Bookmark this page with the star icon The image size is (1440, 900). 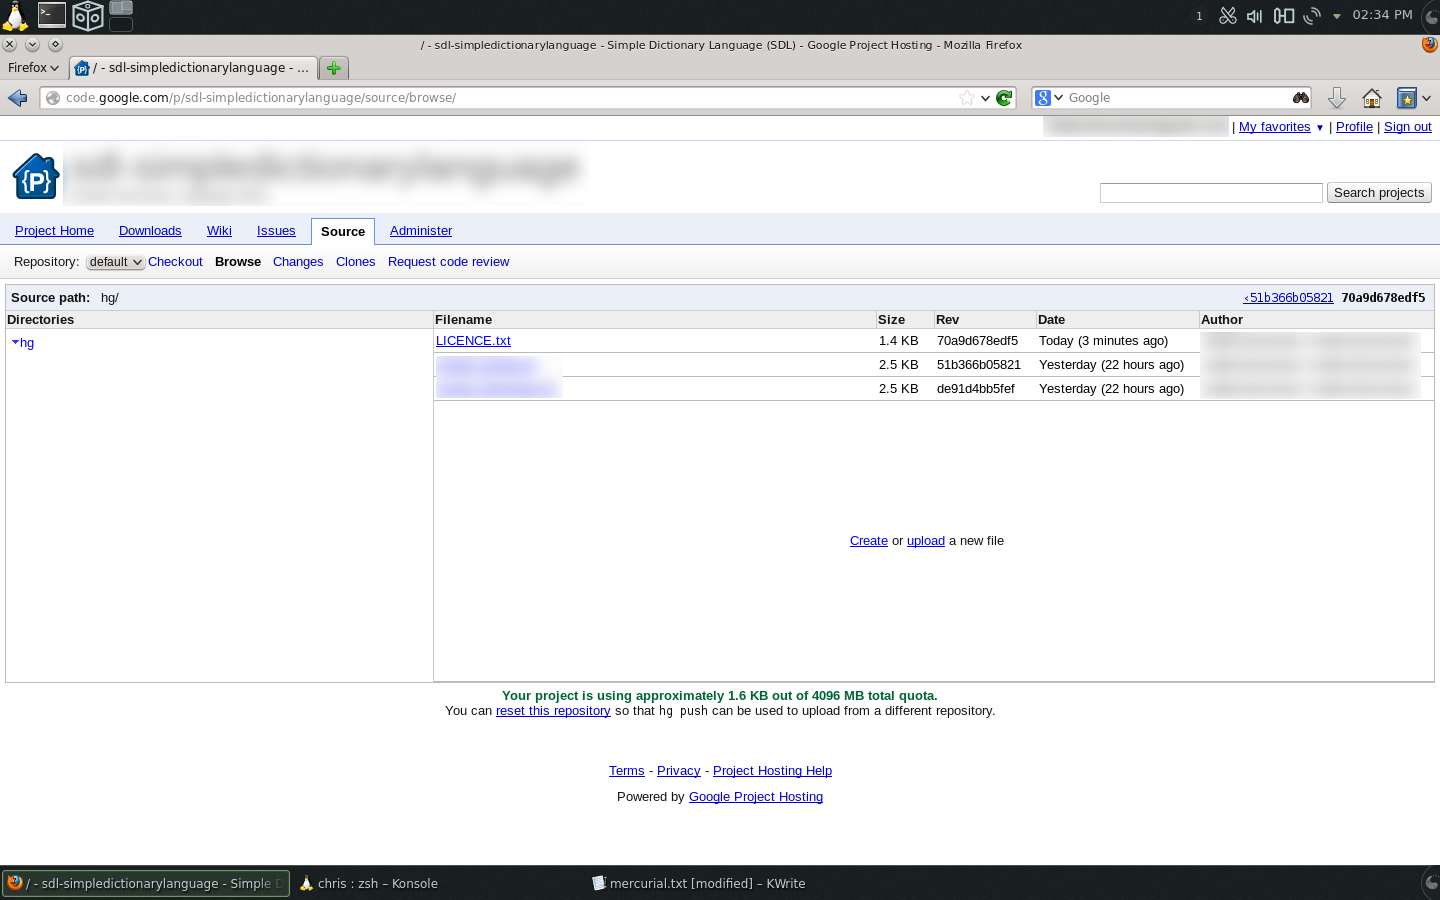[967, 98]
